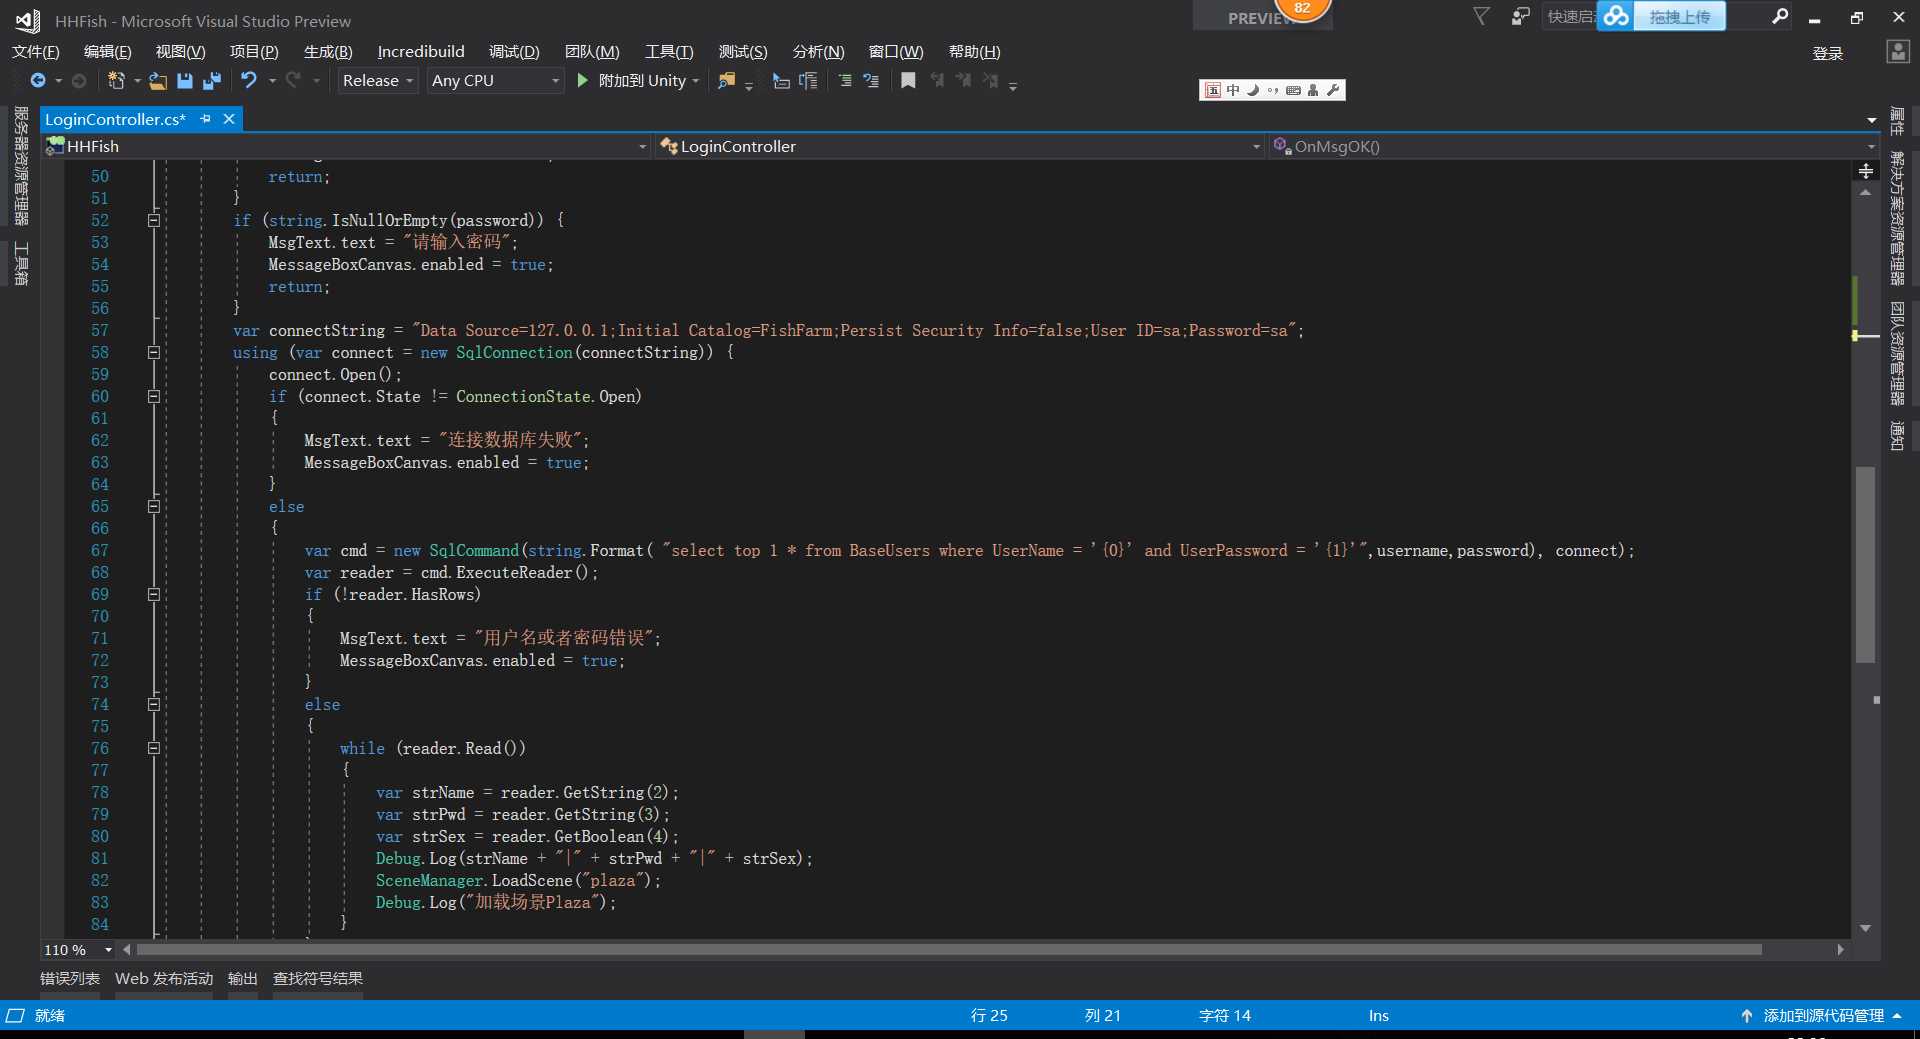
Task: Click the split editor icon above scrollbar
Action: click(x=1866, y=171)
